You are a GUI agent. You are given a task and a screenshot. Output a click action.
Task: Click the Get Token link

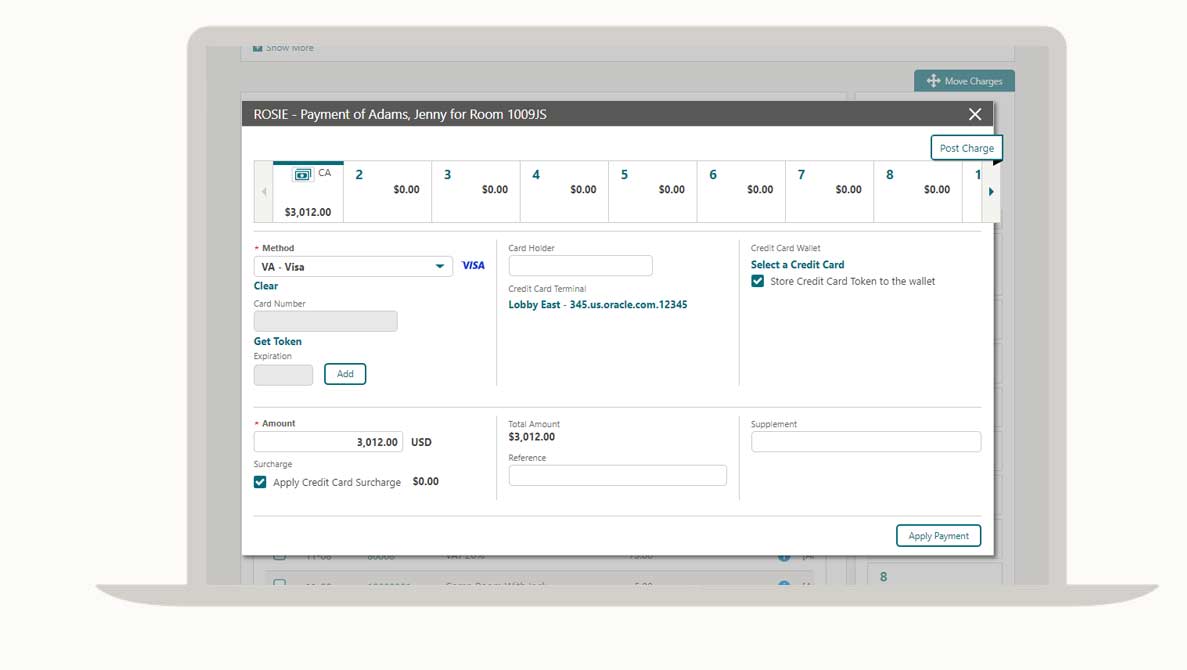pos(277,342)
